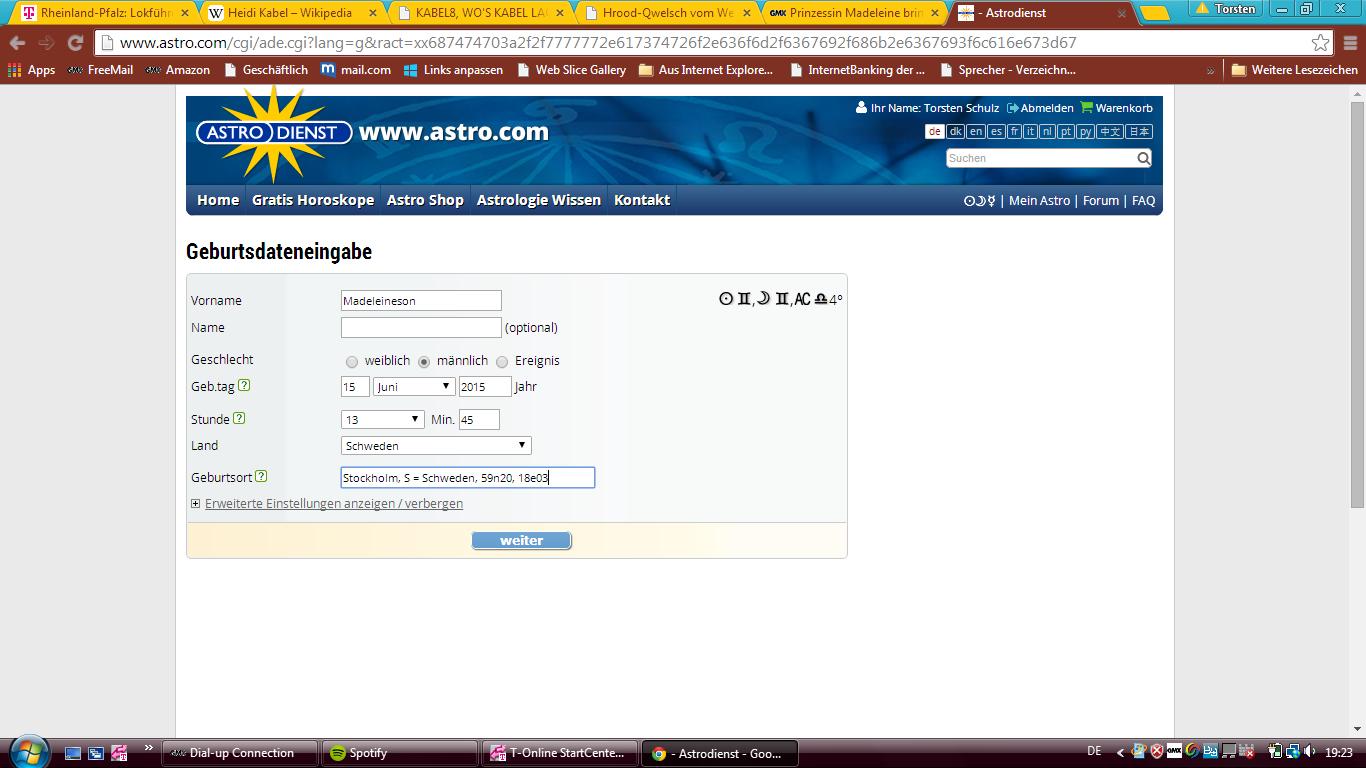Image resolution: width=1366 pixels, height=768 pixels.
Task: Open the Gratis Horoskope menu
Action: click(312, 200)
